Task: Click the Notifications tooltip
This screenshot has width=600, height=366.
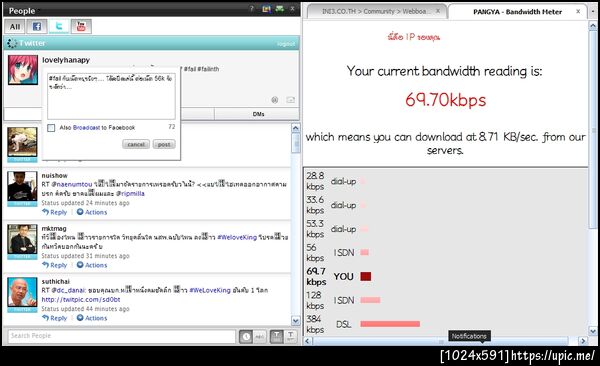Action: (x=469, y=336)
